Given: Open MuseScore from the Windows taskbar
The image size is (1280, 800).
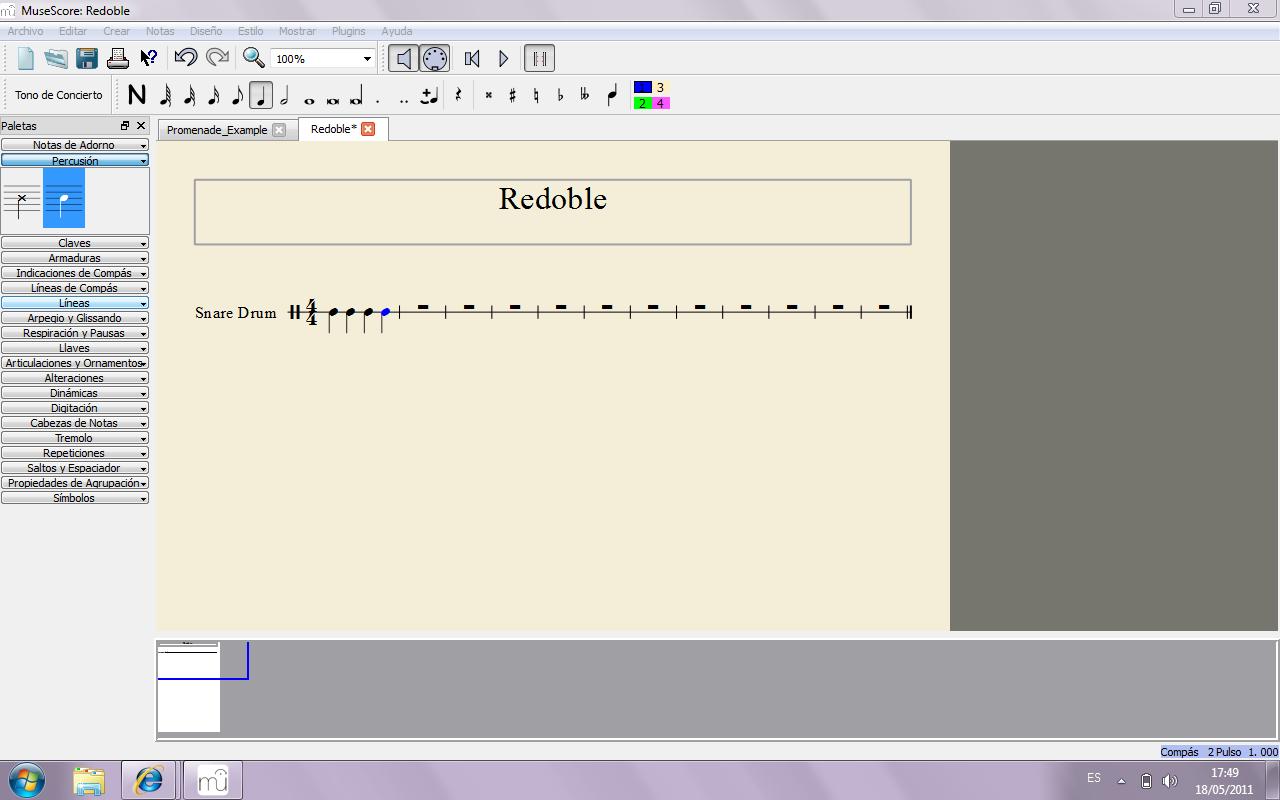Looking at the screenshot, I should (x=210, y=778).
